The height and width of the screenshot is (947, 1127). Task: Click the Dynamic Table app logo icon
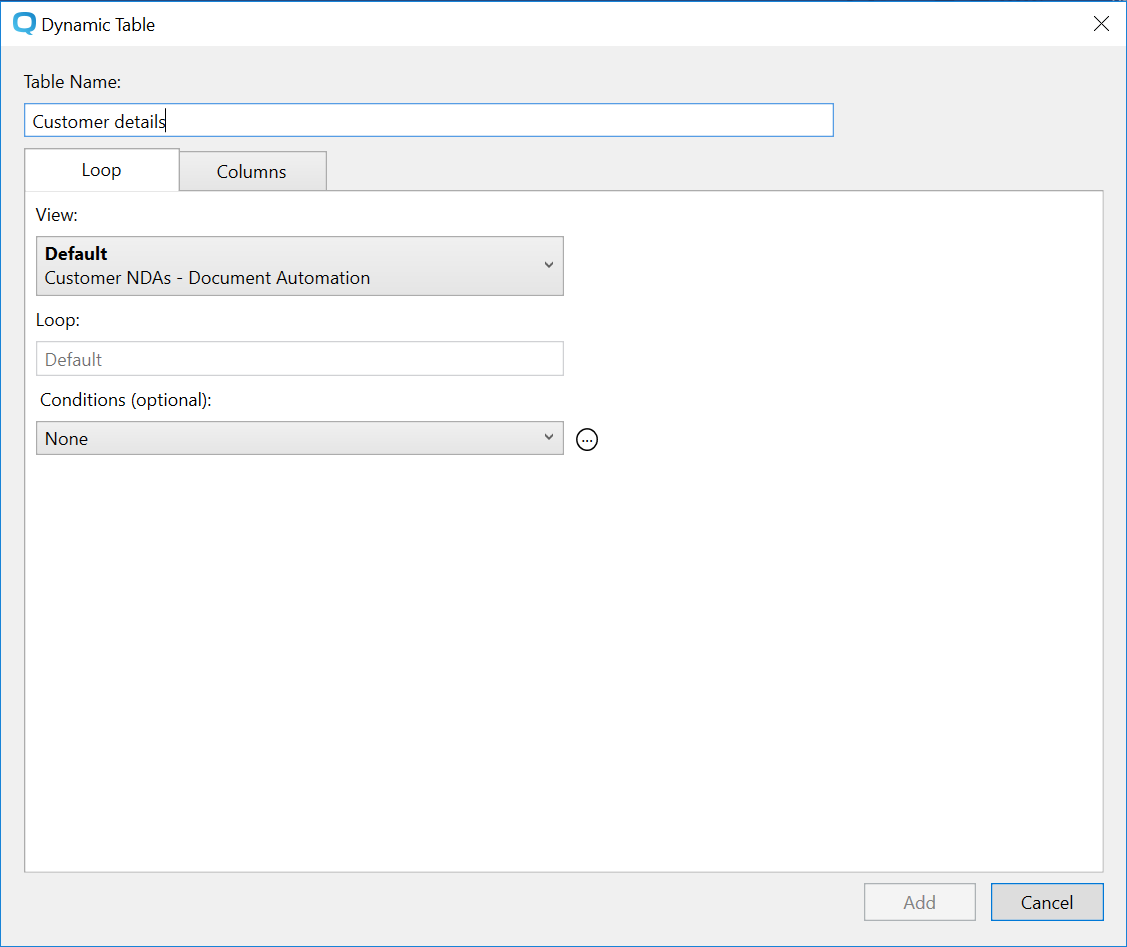pyautogui.click(x=25, y=24)
